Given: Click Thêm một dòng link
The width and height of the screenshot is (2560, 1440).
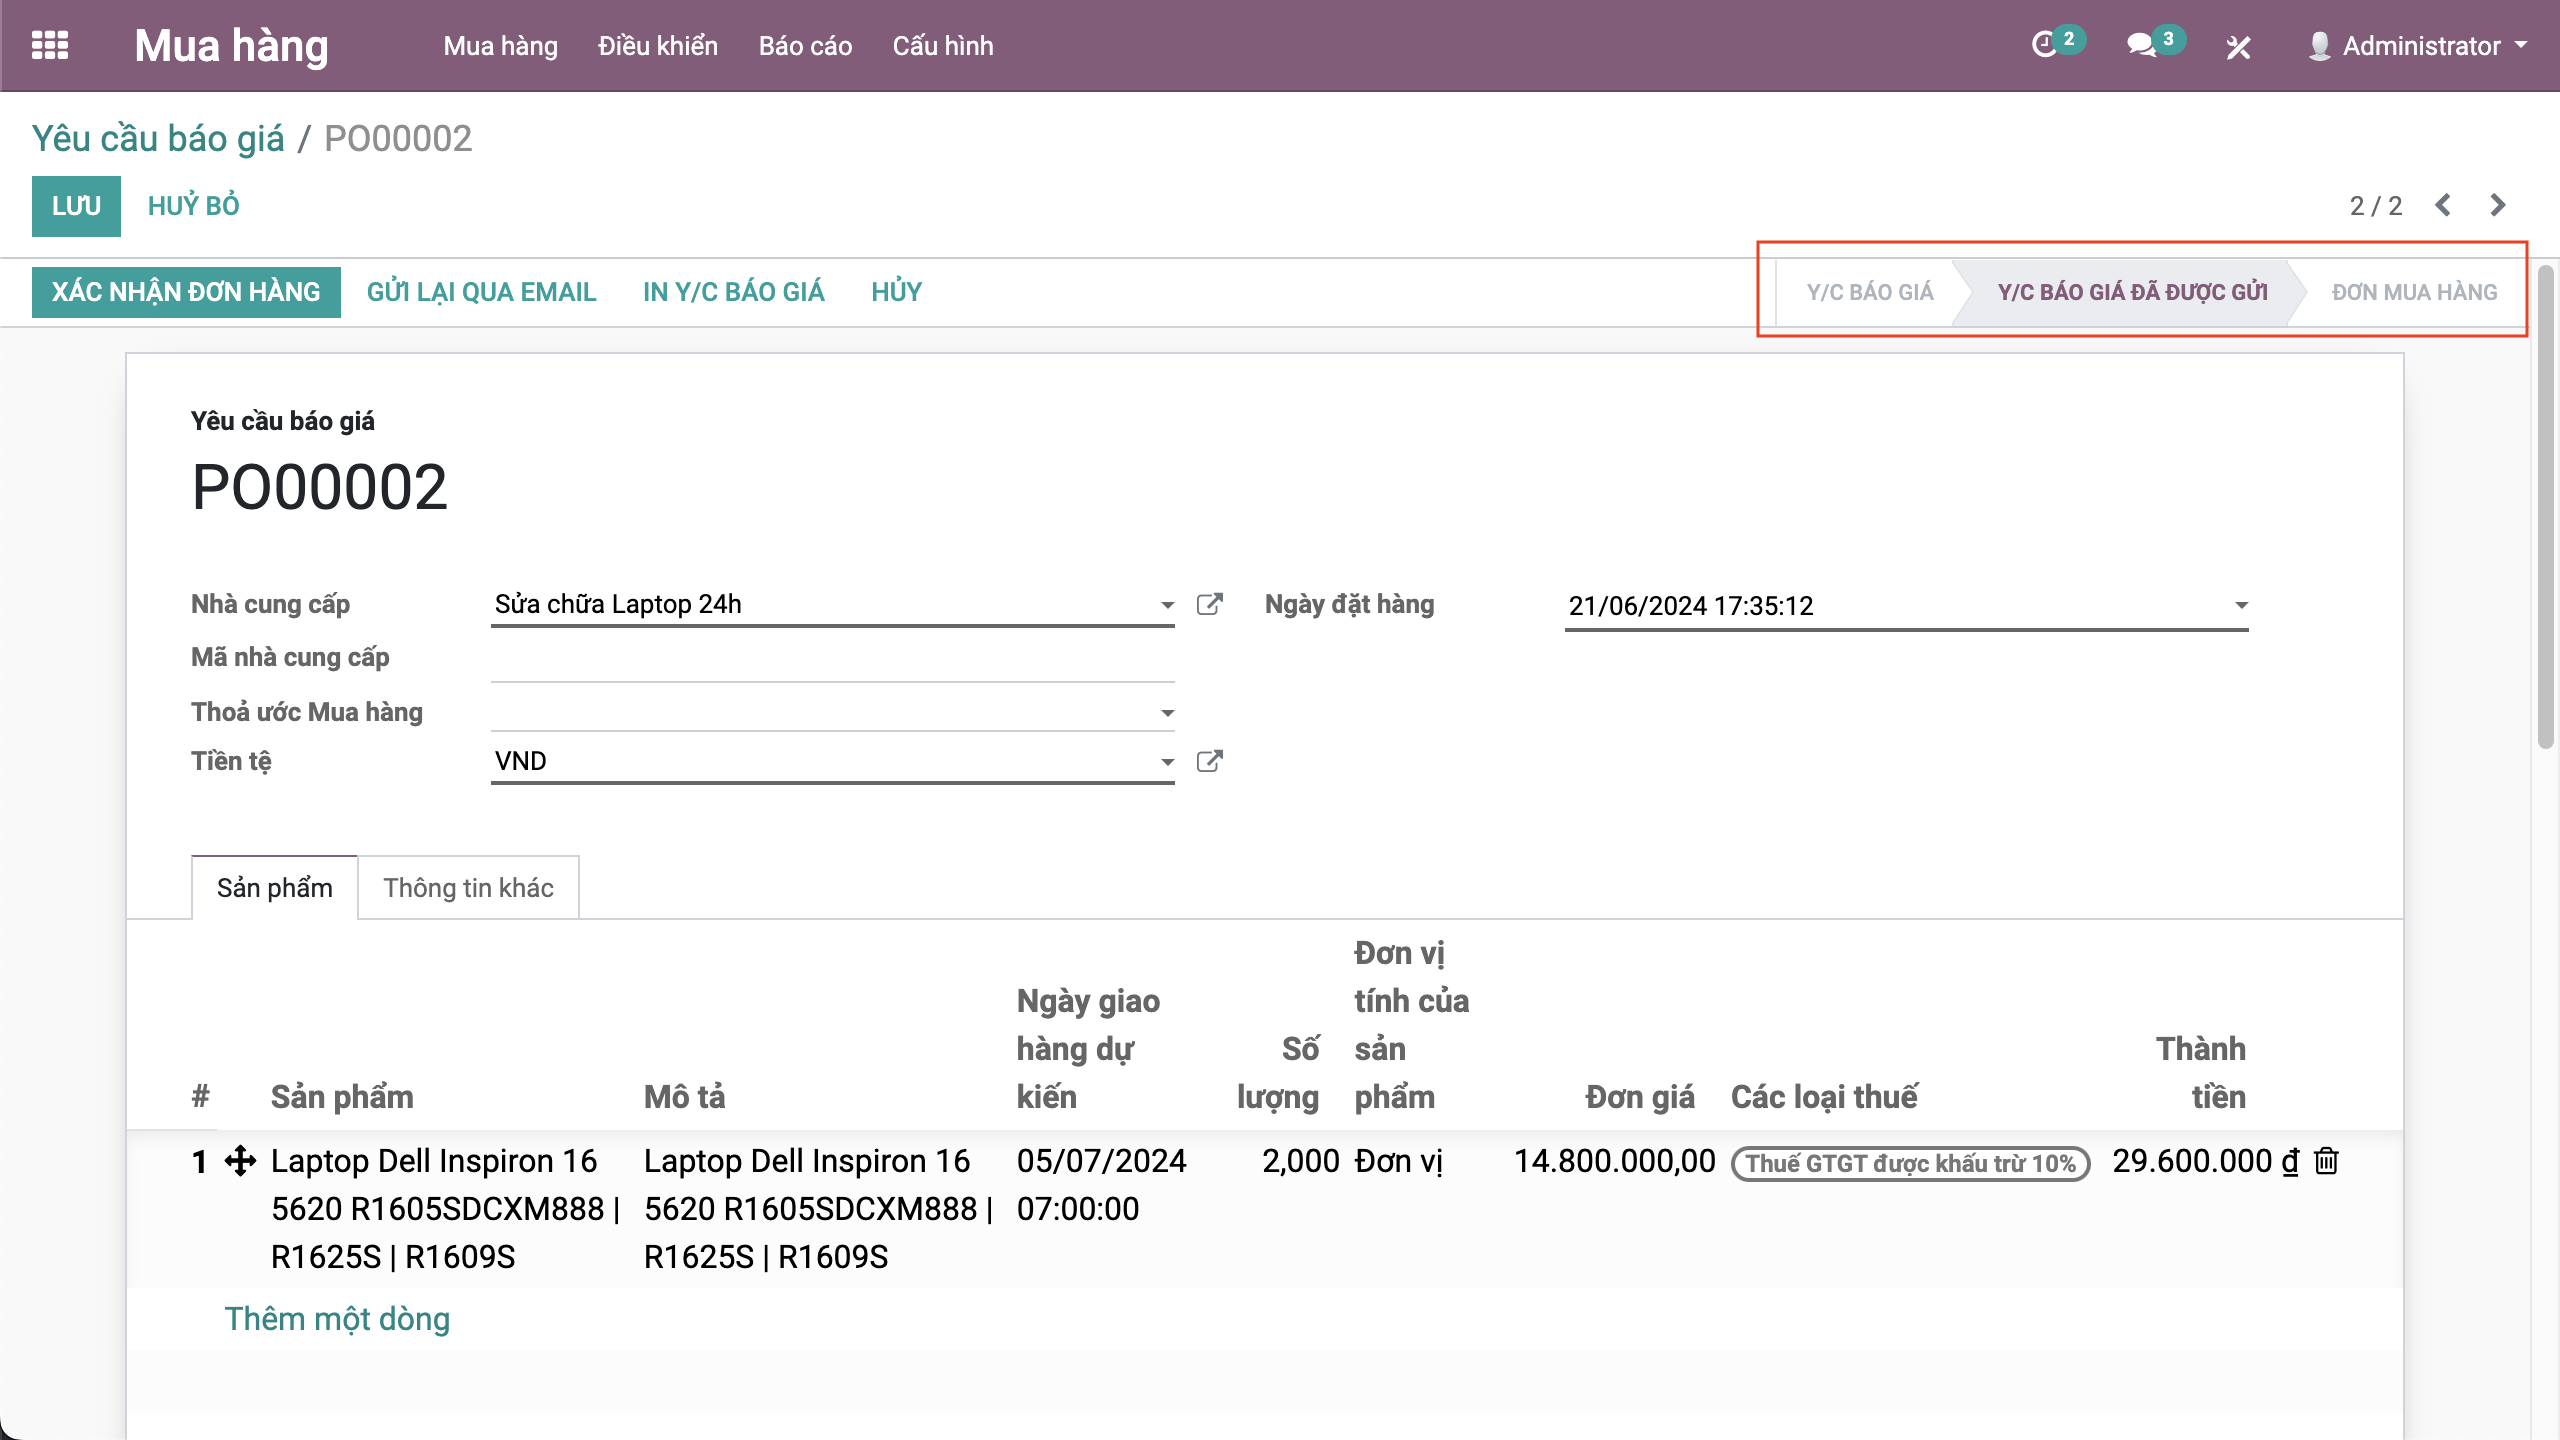Looking at the screenshot, I should 337,1319.
